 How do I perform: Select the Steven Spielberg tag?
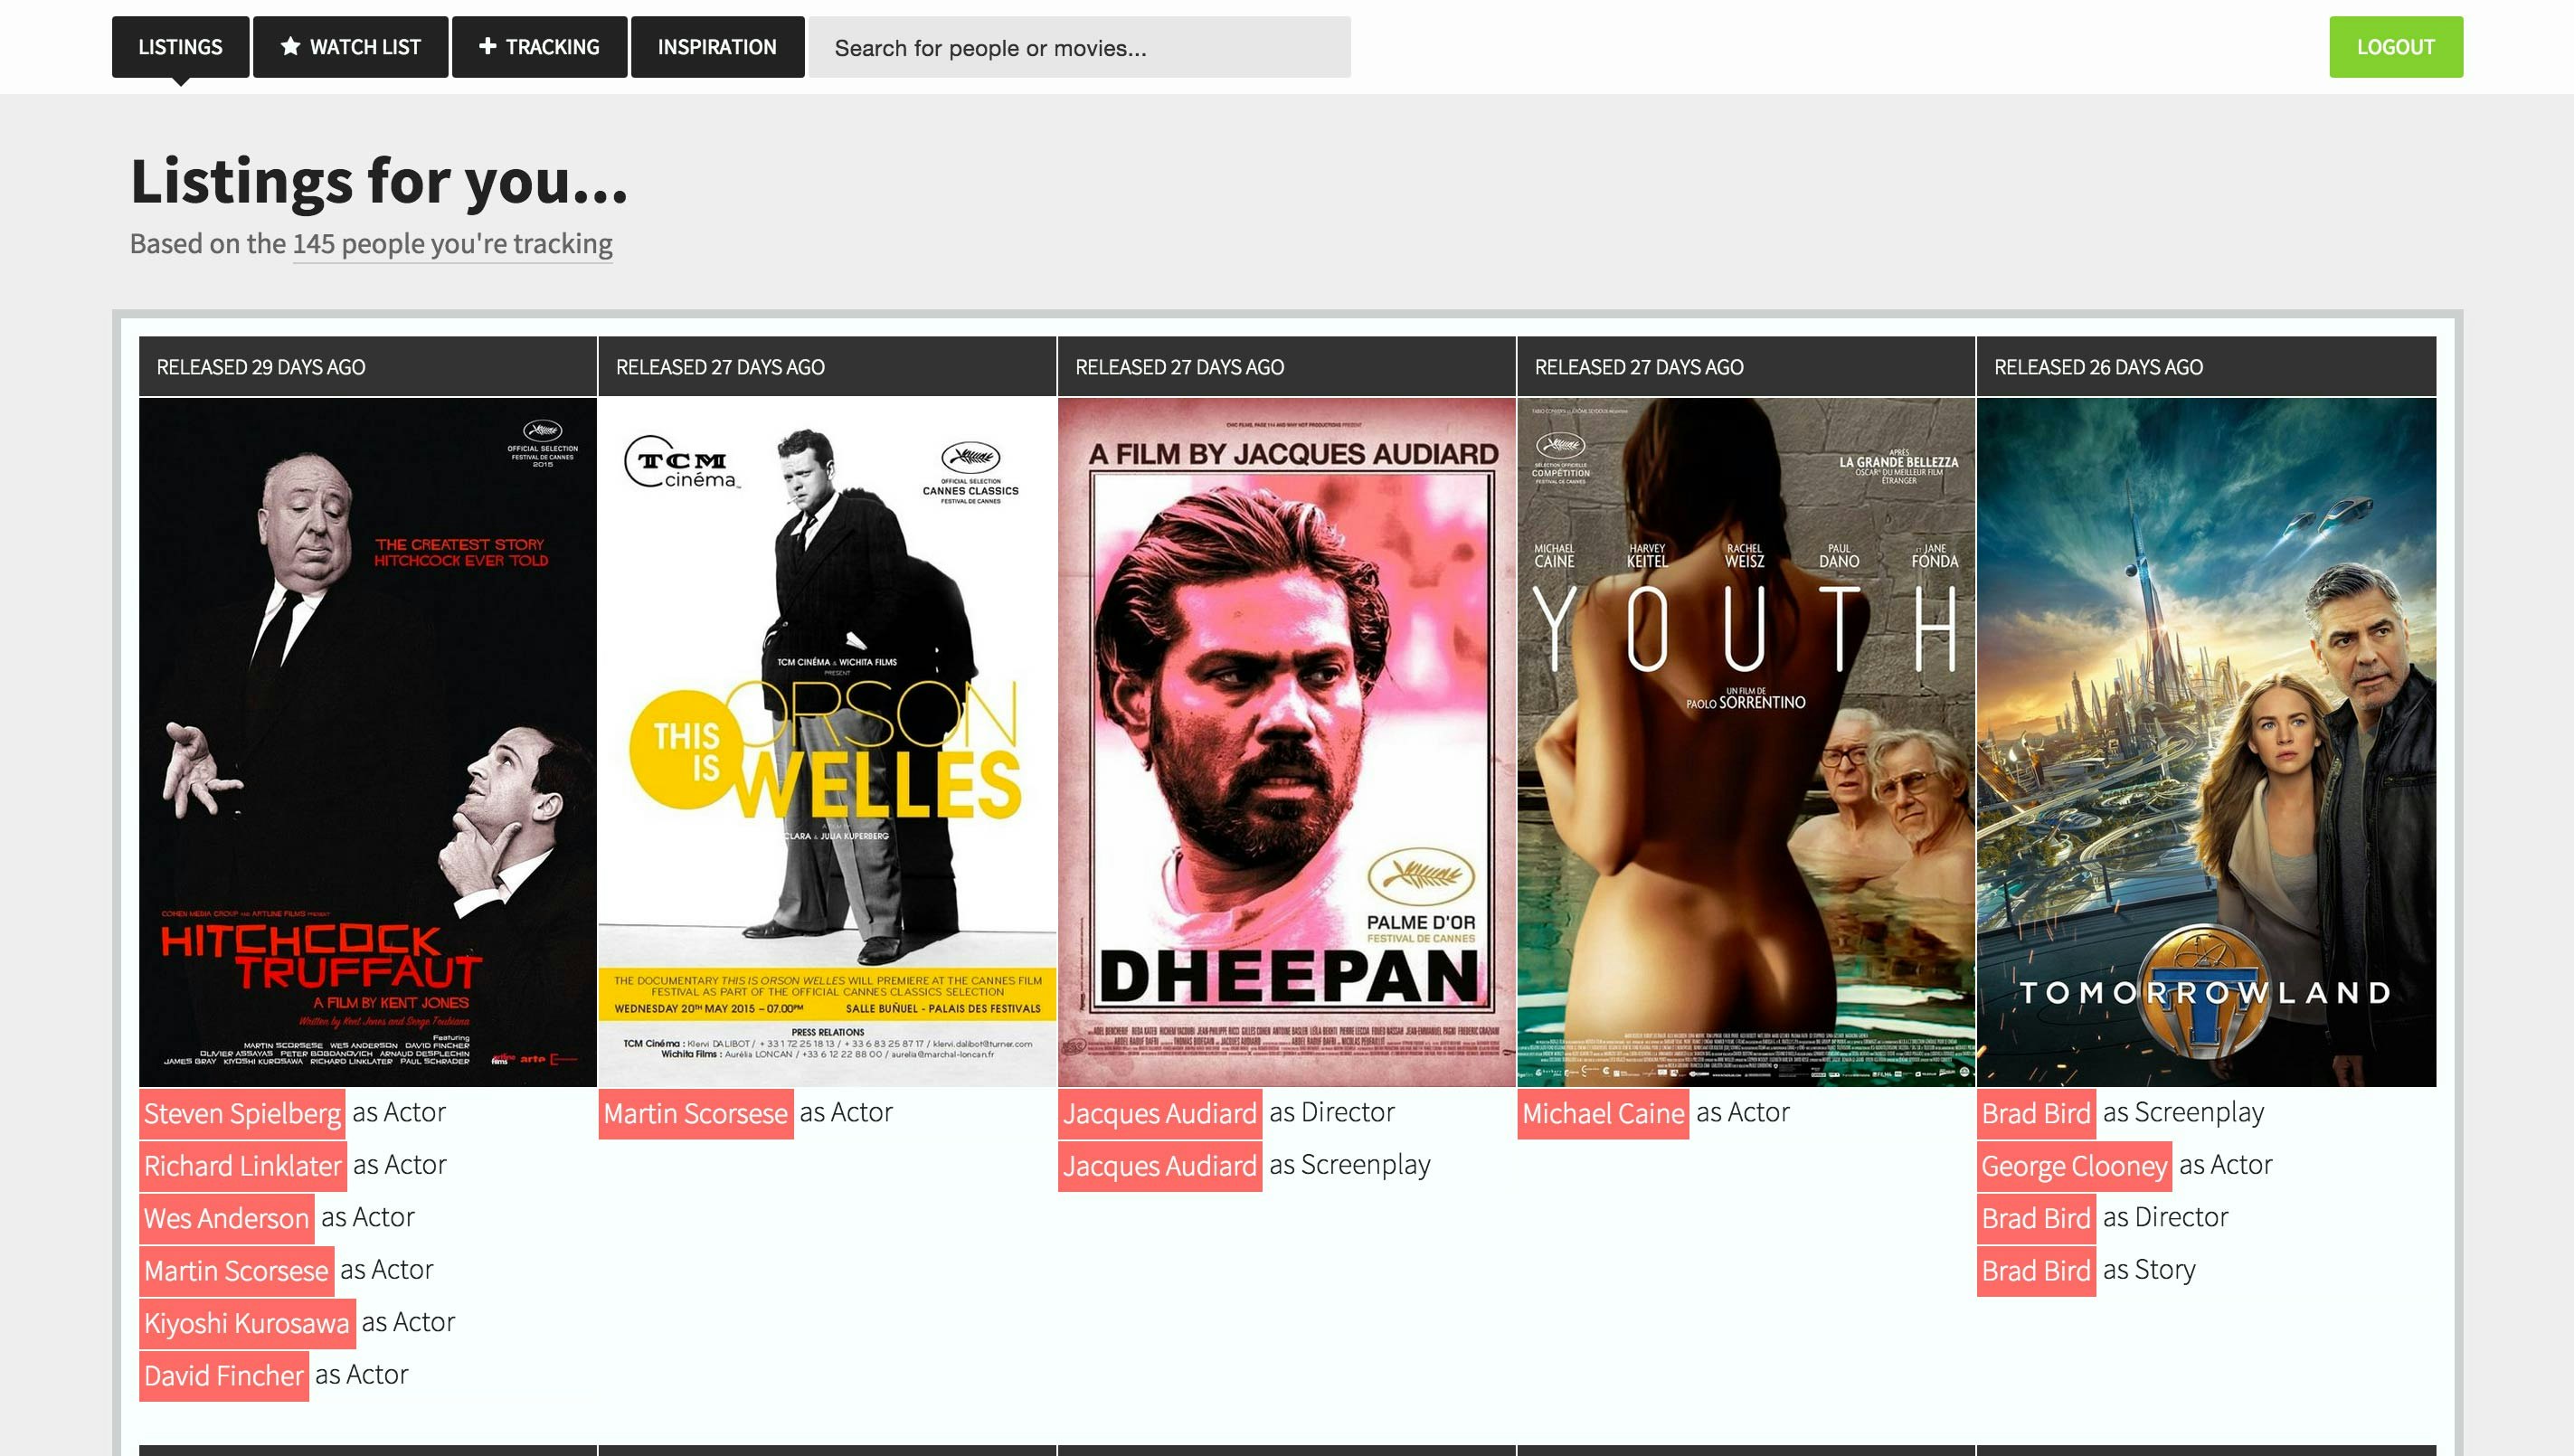tap(242, 1113)
